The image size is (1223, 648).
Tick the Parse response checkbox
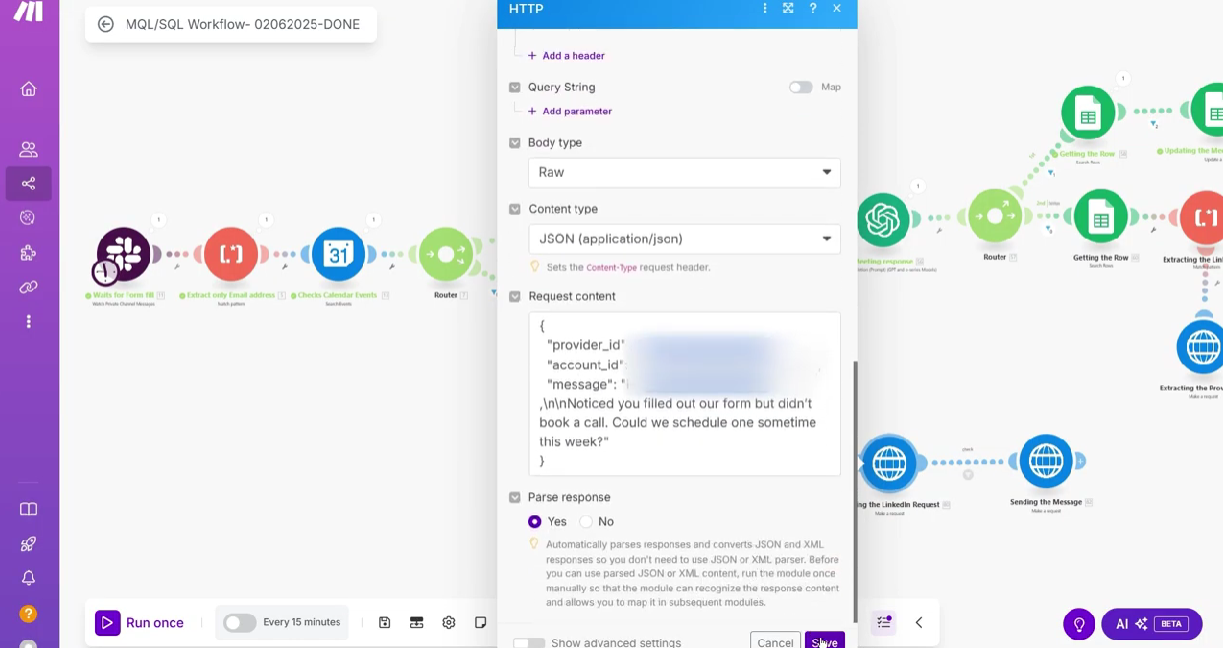515,497
